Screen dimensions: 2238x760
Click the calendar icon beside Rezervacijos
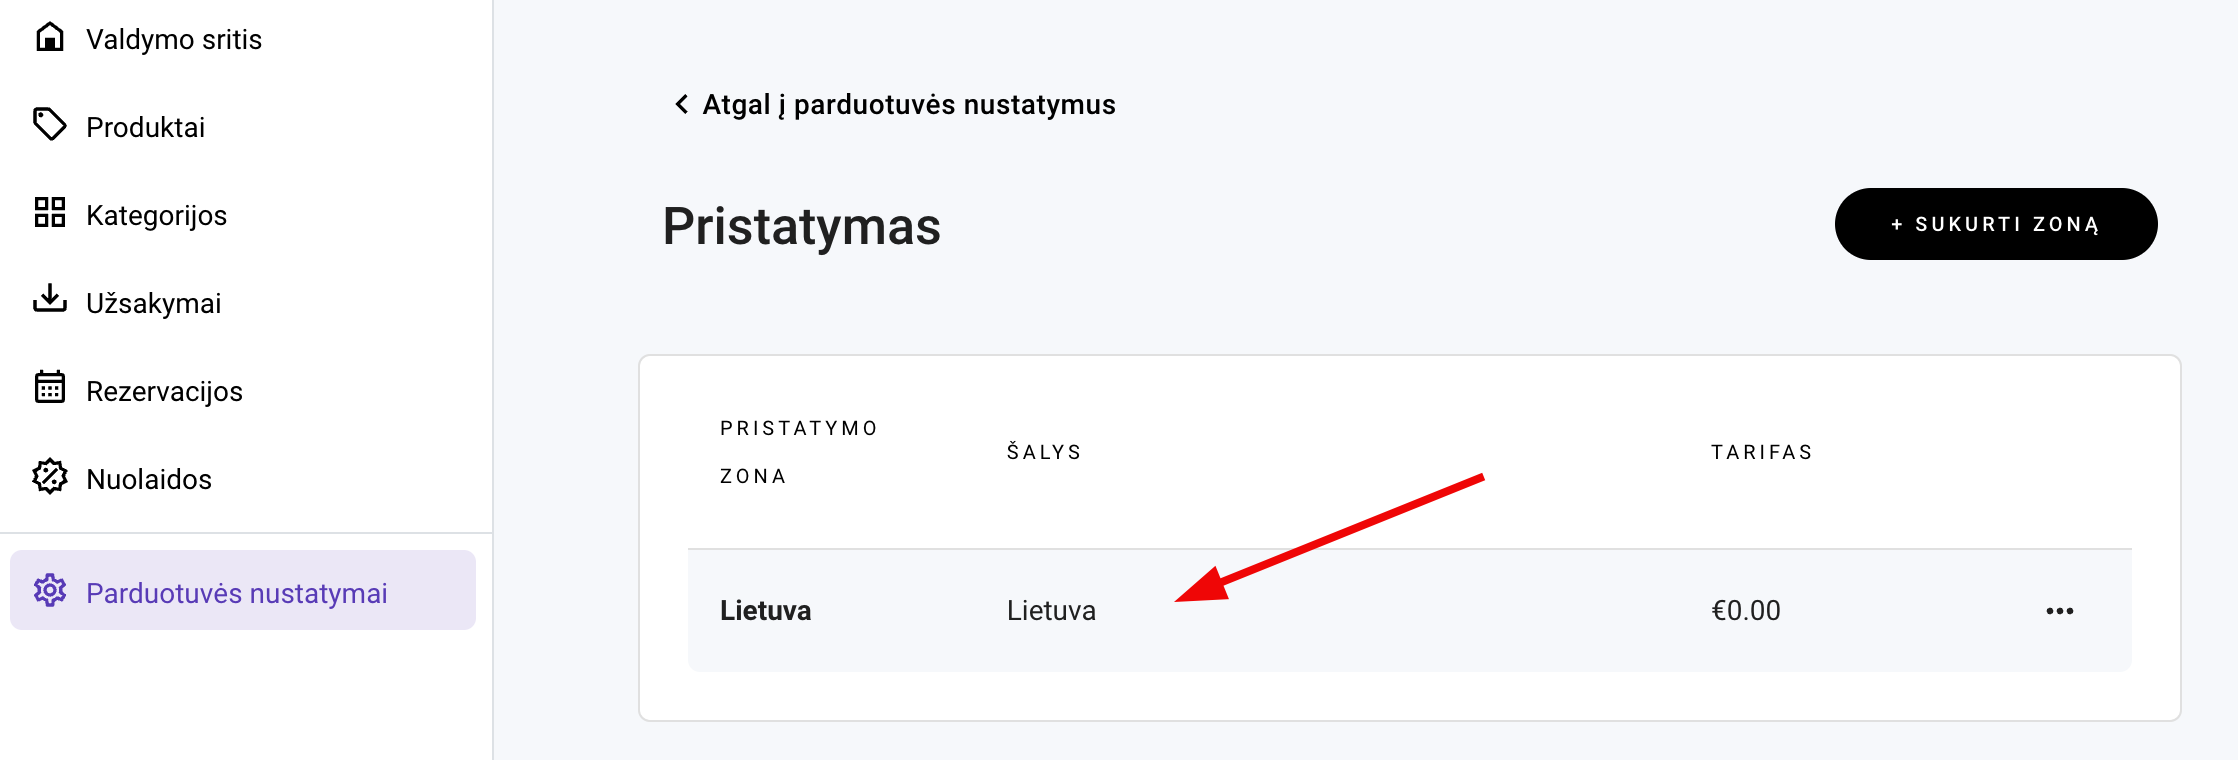49,387
